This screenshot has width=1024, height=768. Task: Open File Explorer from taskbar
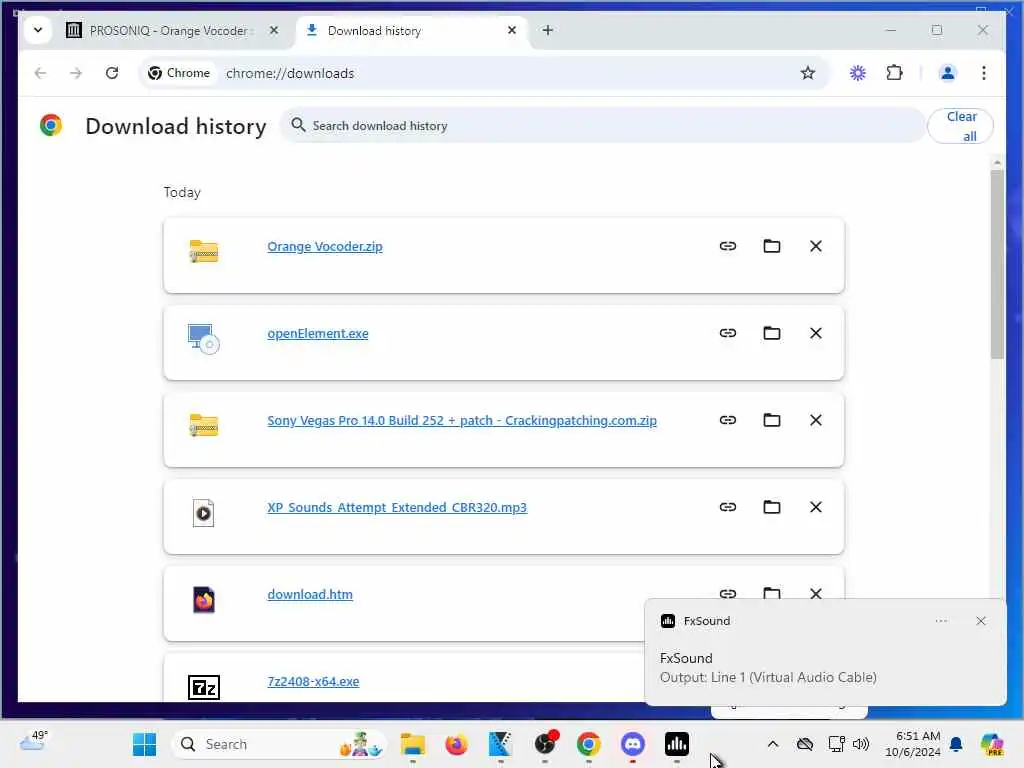pos(413,744)
